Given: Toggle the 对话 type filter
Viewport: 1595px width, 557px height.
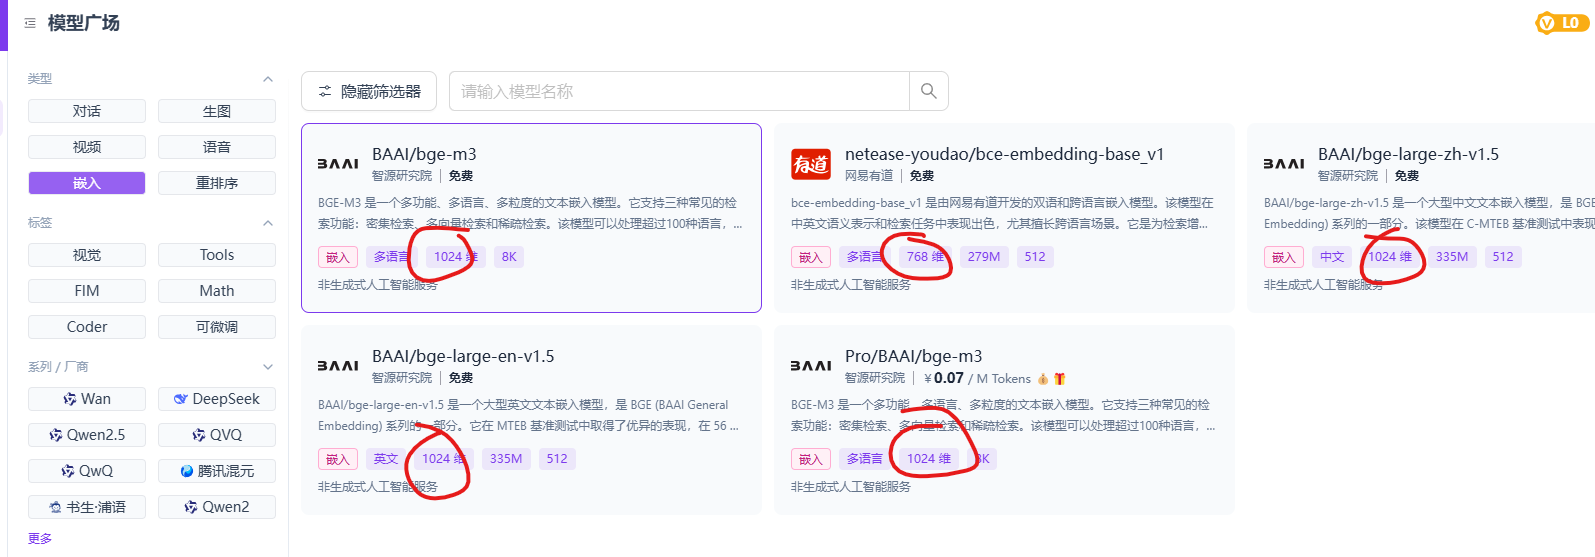Looking at the screenshot, I should (87, 111).
